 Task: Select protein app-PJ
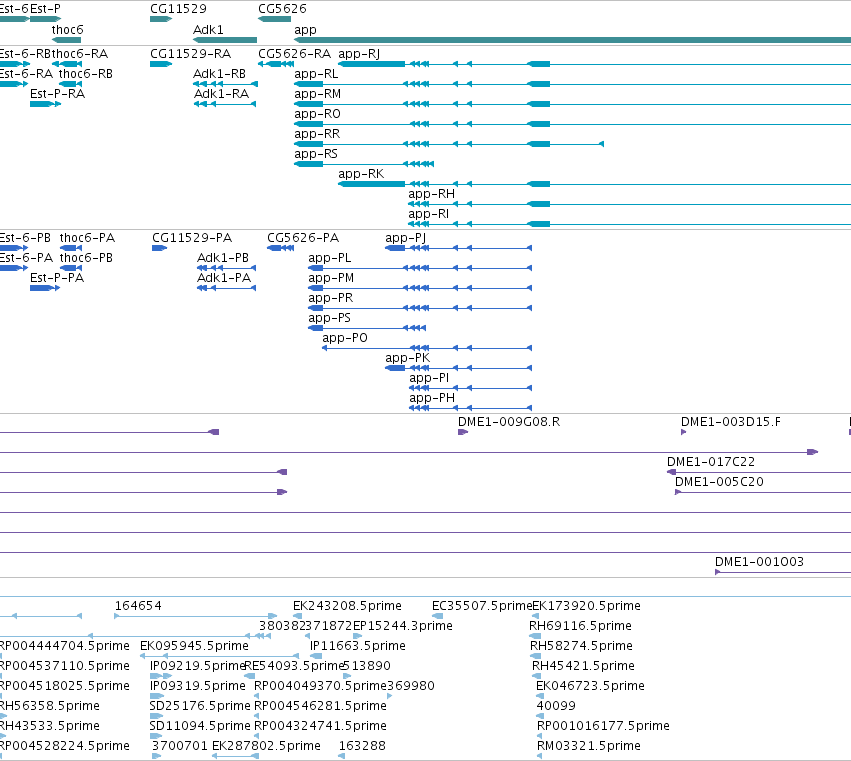(405, 238)
